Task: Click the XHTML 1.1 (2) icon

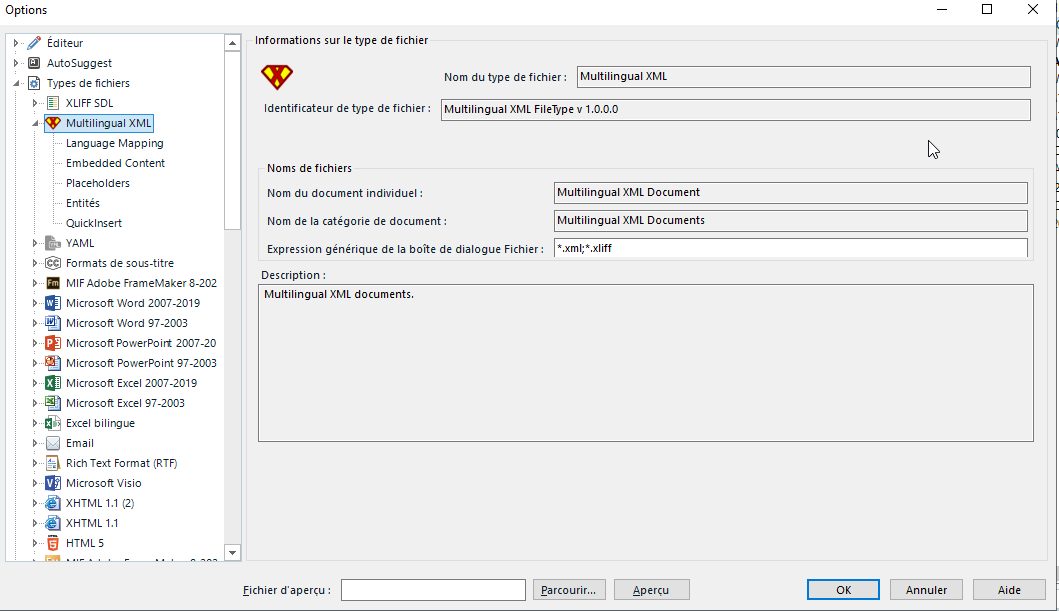Action: tap(53, 503)
